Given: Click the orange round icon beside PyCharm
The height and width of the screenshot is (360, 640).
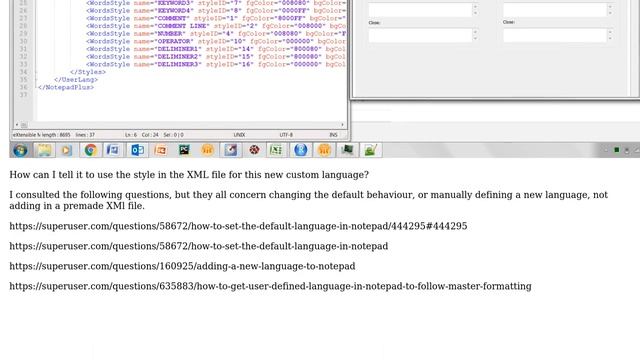Looking at the screenshot, I should pos(207,150).
